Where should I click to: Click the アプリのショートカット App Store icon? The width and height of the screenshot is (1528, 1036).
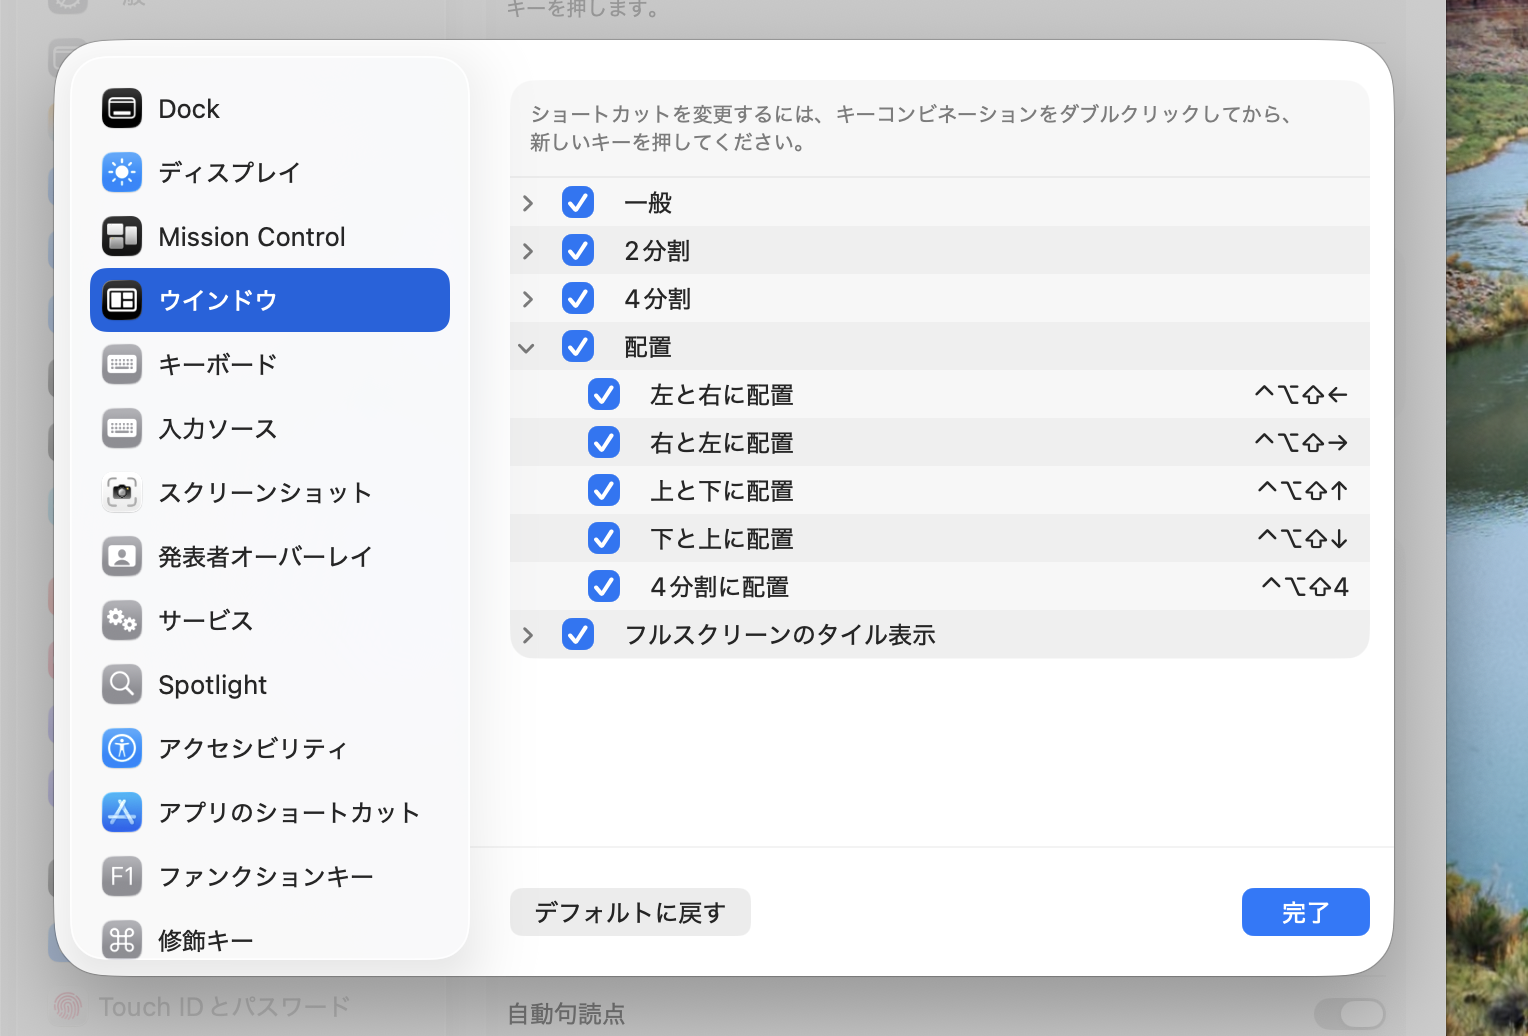click(122, 812)
